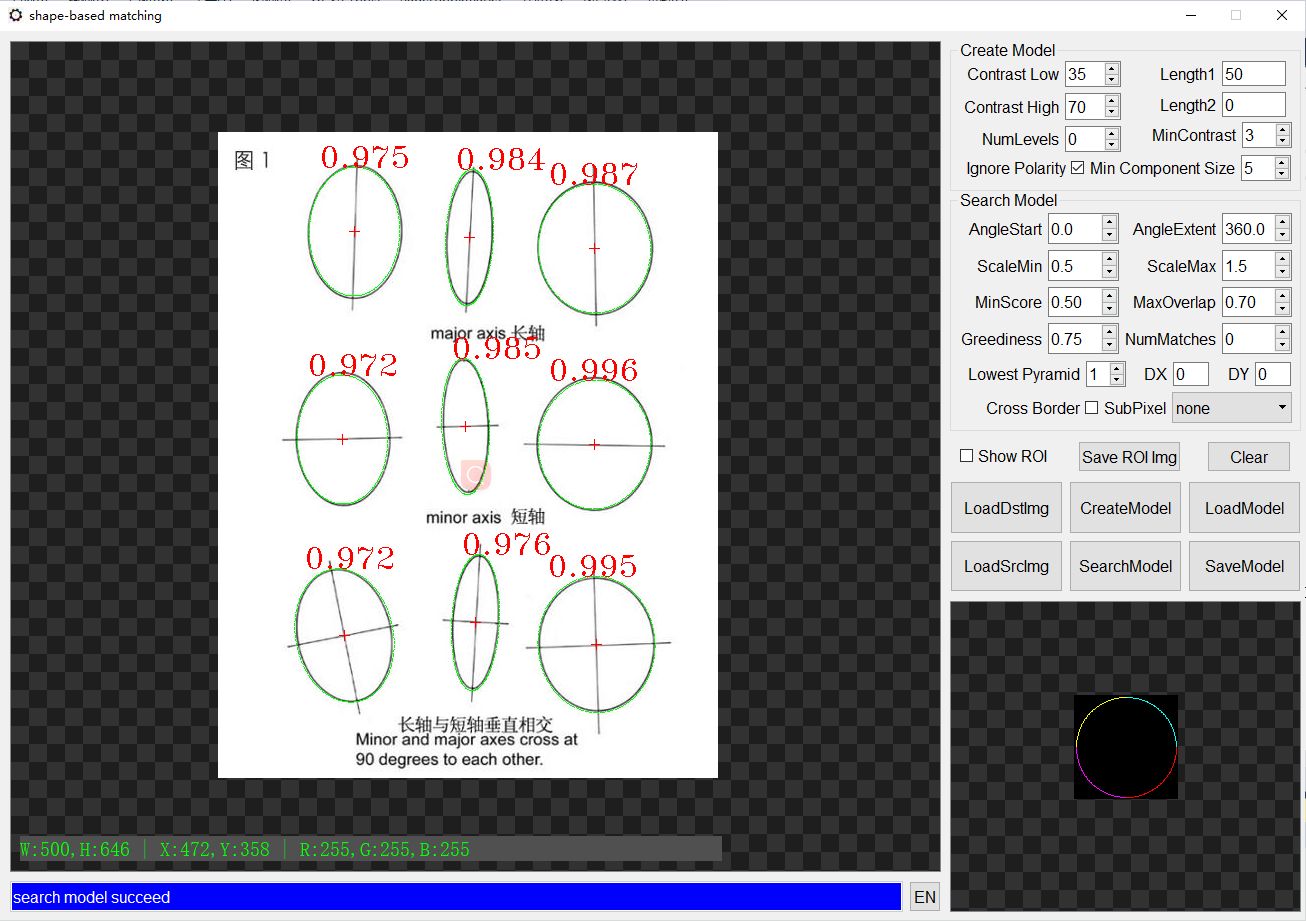Increase the Contrast Low value
1306x921 pixels.
click(1112, 68)
